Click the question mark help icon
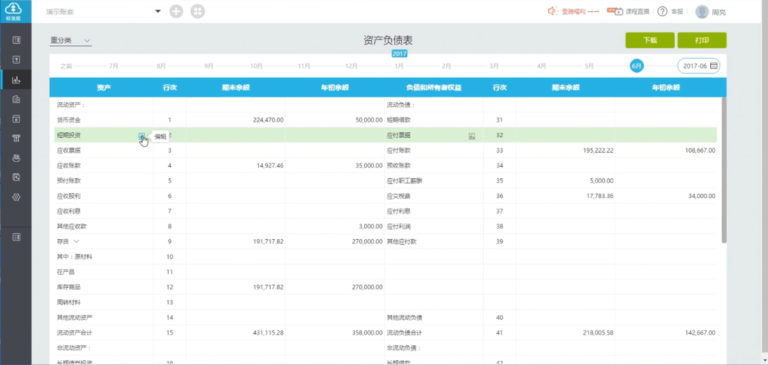The image size is (768, 365). pyautogui.click(x=662, y=11)
